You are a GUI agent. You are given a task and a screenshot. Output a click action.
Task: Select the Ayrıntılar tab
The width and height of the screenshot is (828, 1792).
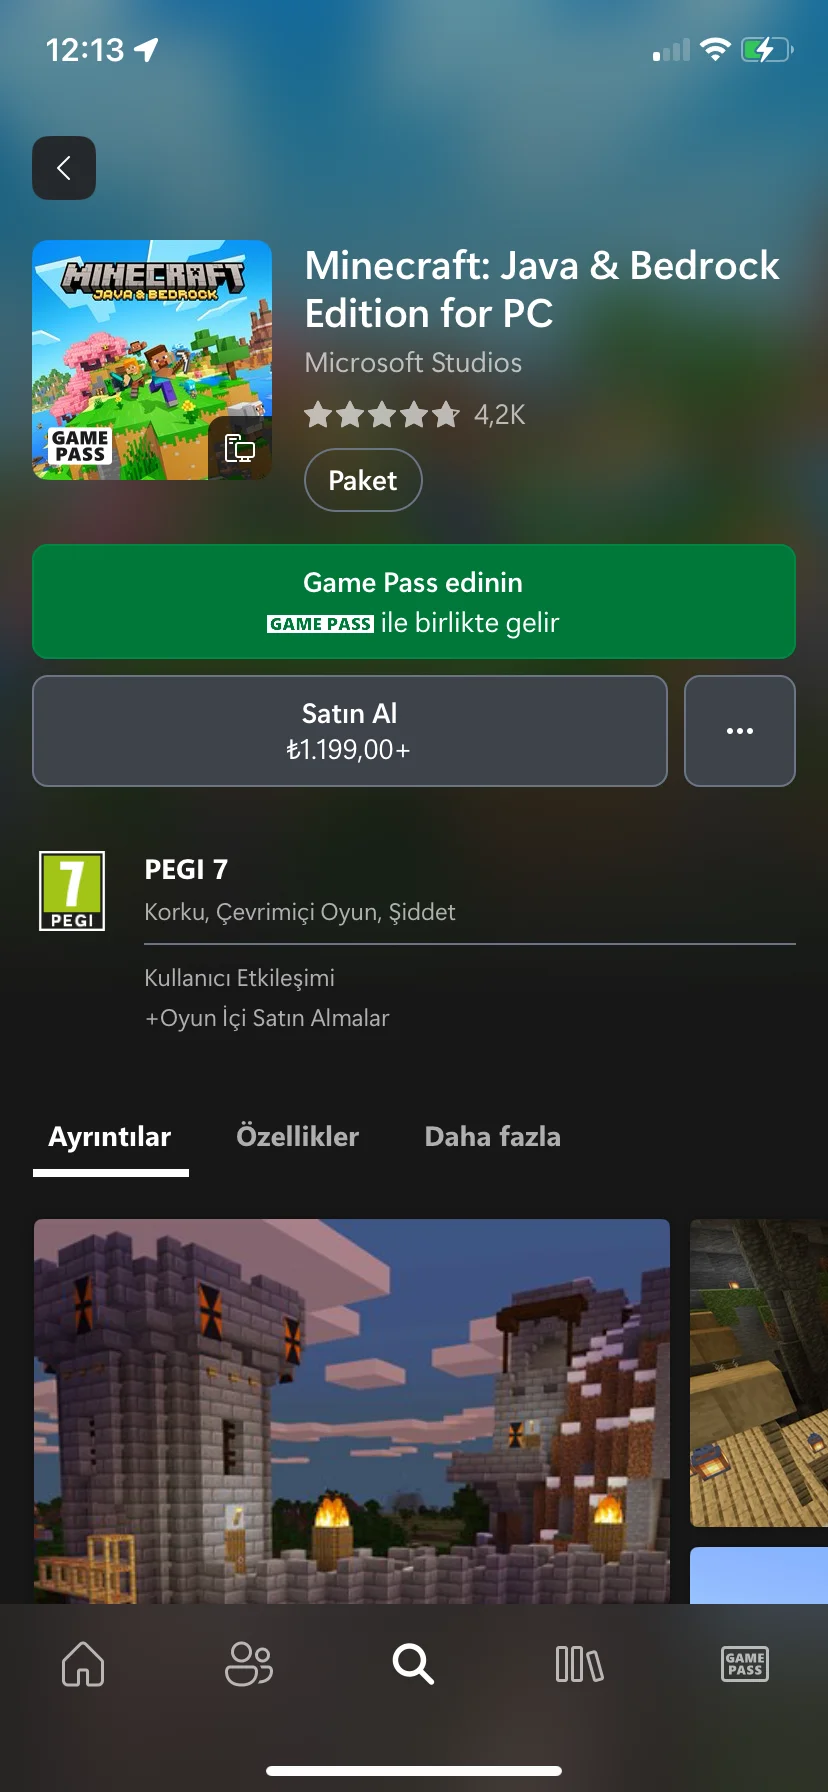pyautogui.click(x=110, y=1137)
